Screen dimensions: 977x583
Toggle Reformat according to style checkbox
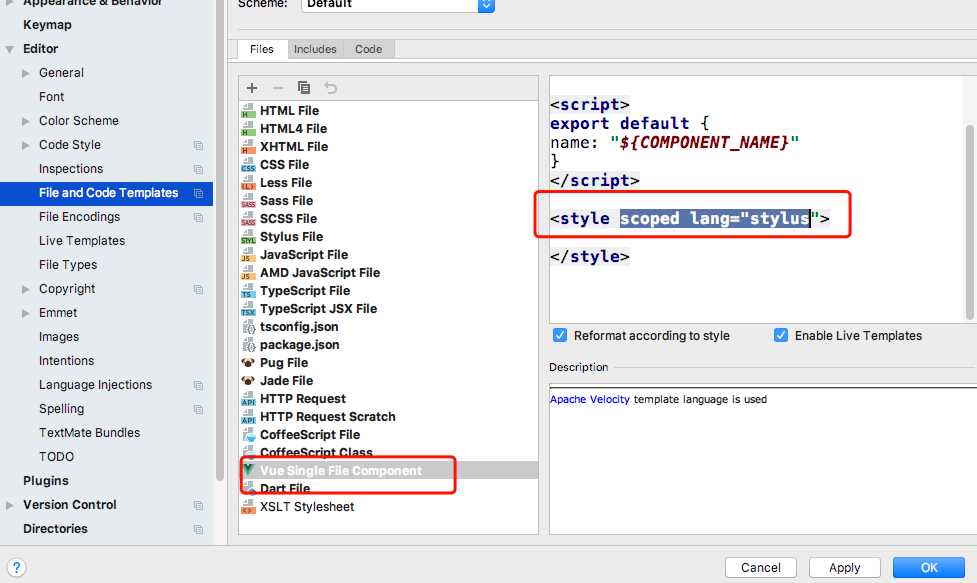click(x=560, y=335)
